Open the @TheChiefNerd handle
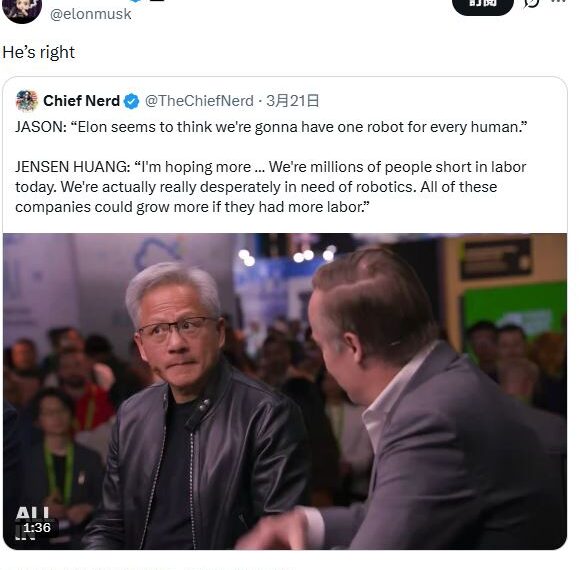This screenshot has height=570, width=580. point(199,101)
